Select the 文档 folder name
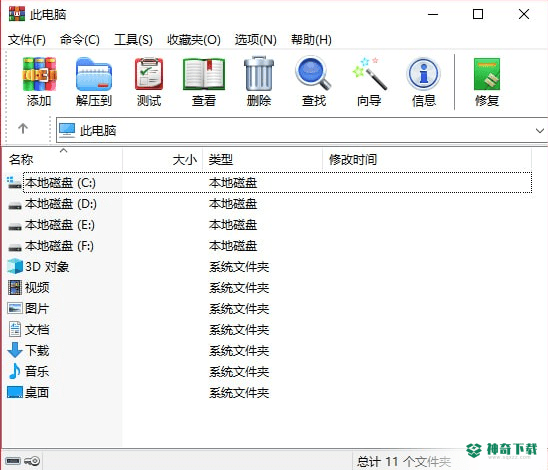The height and width of the screenshot is (470, 548). point(37,330)
